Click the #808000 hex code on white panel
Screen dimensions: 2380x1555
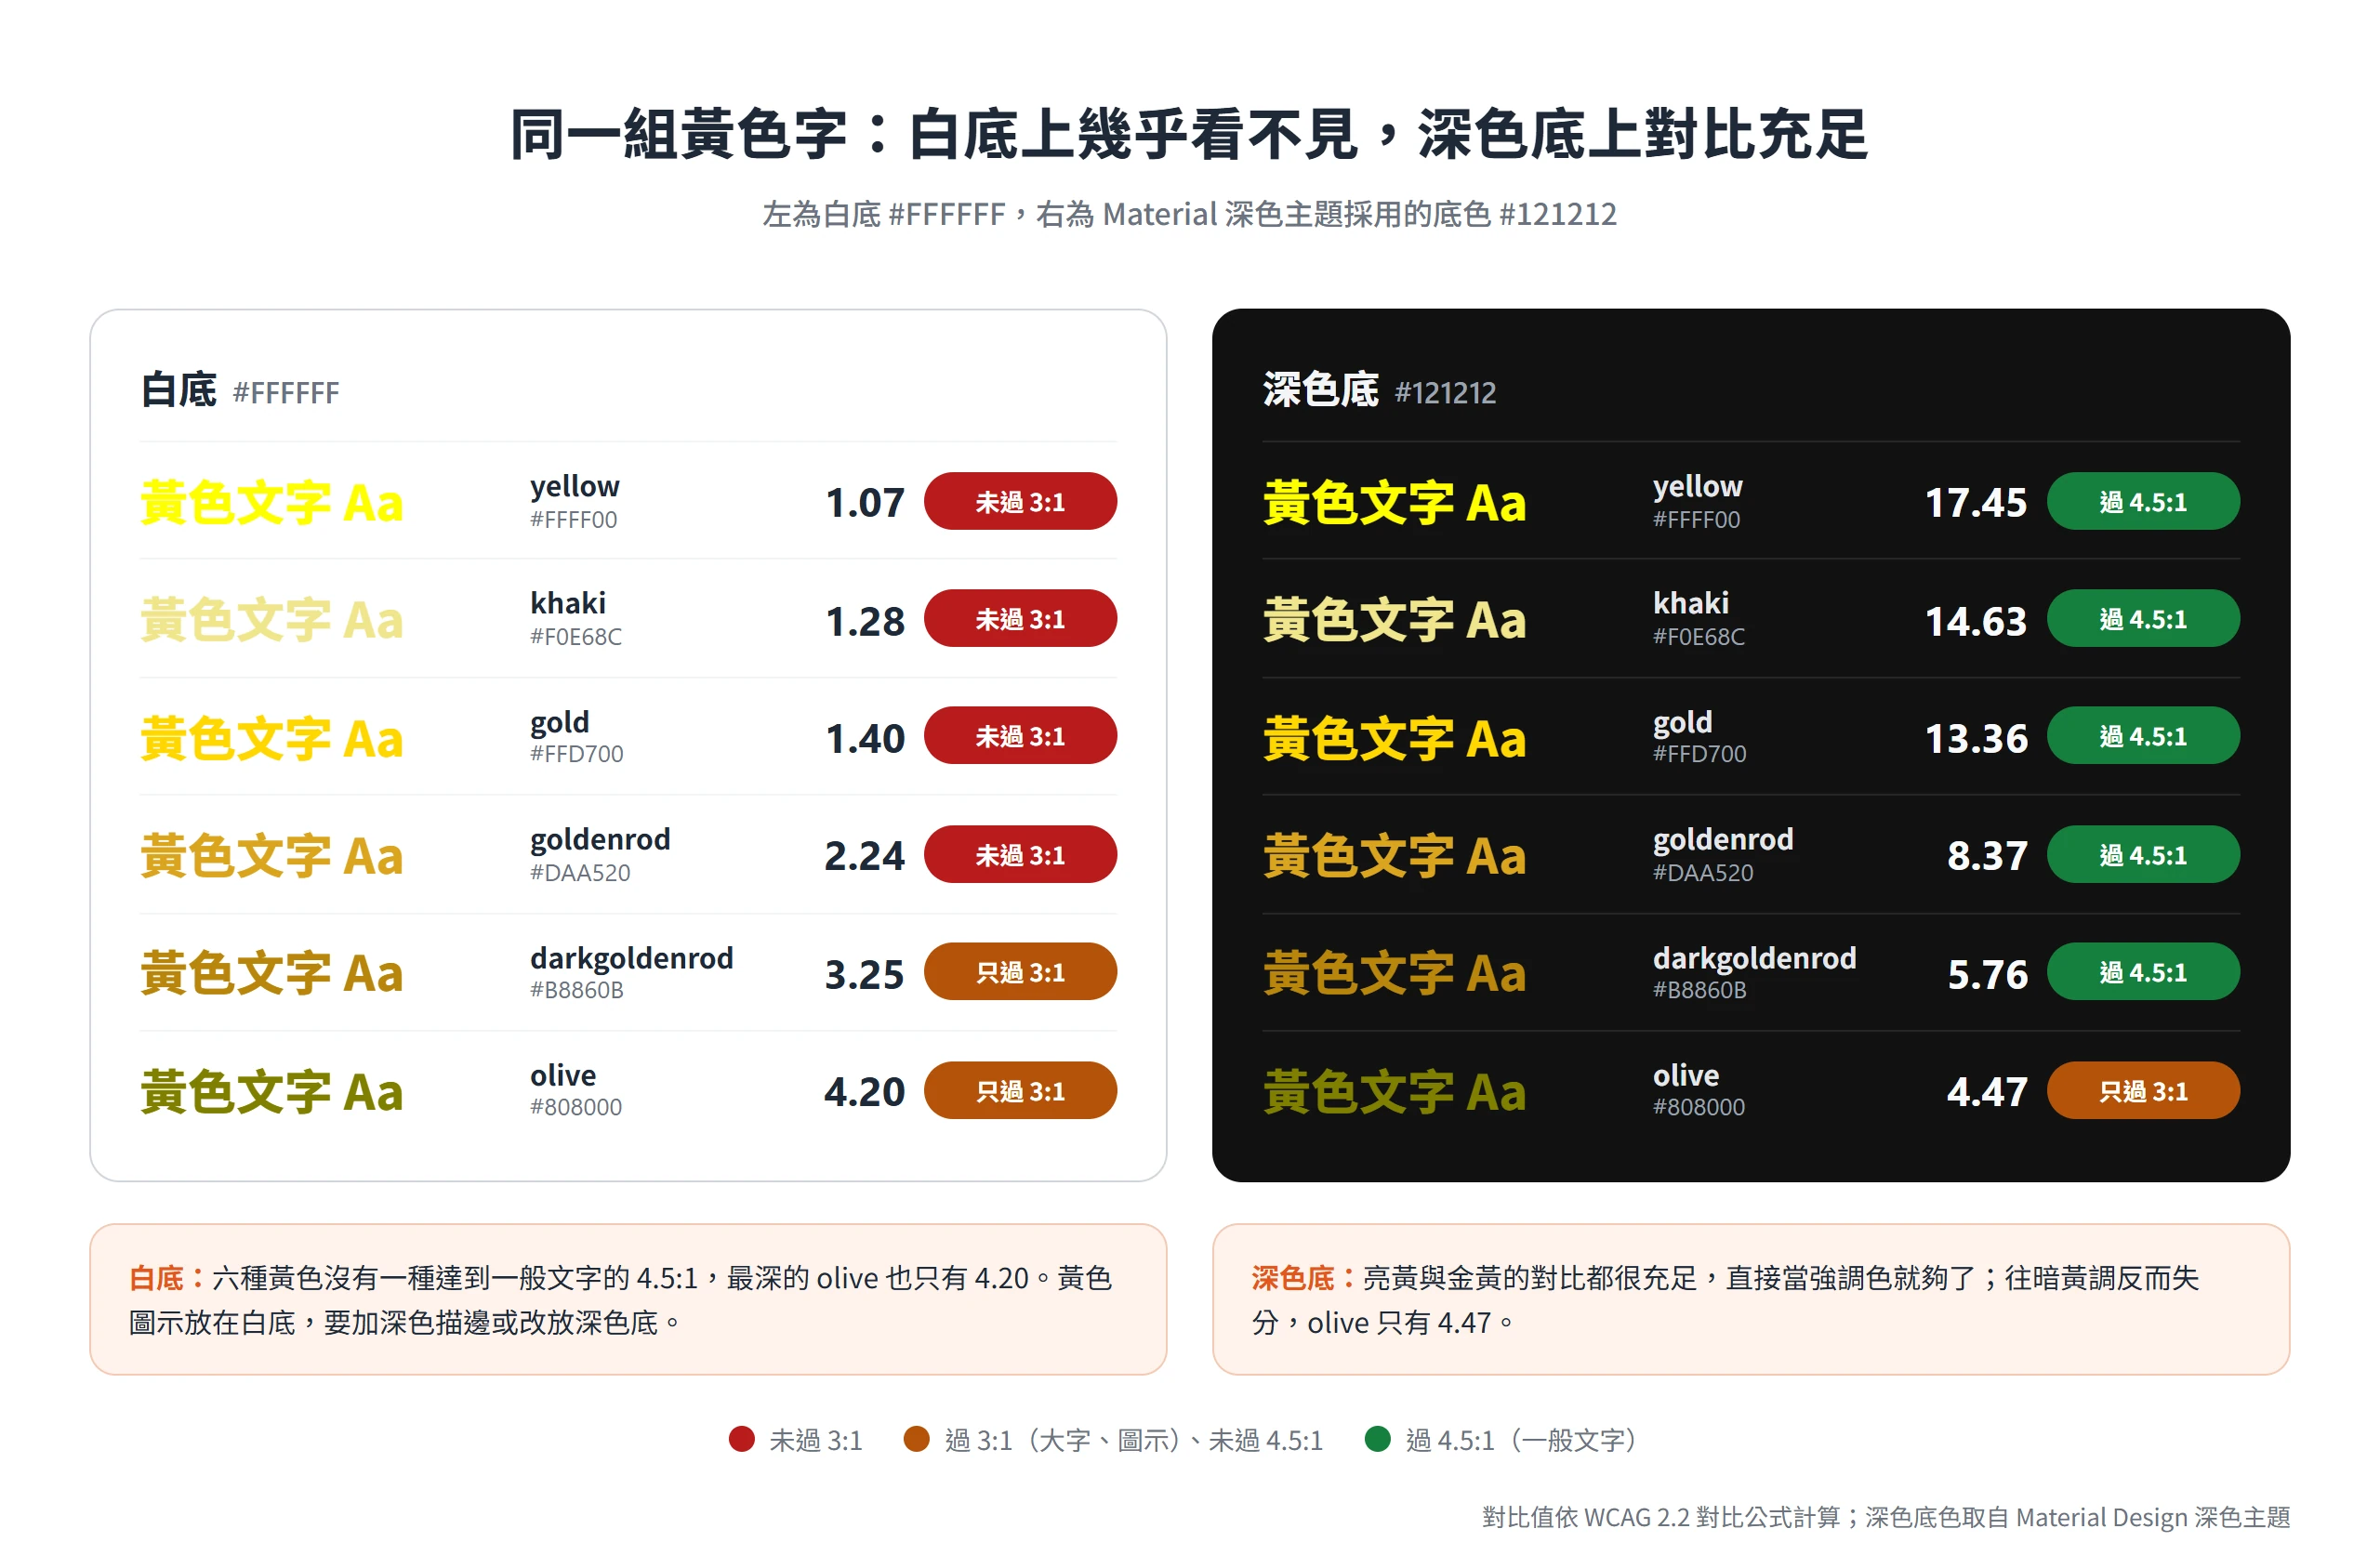(576, 1107)
